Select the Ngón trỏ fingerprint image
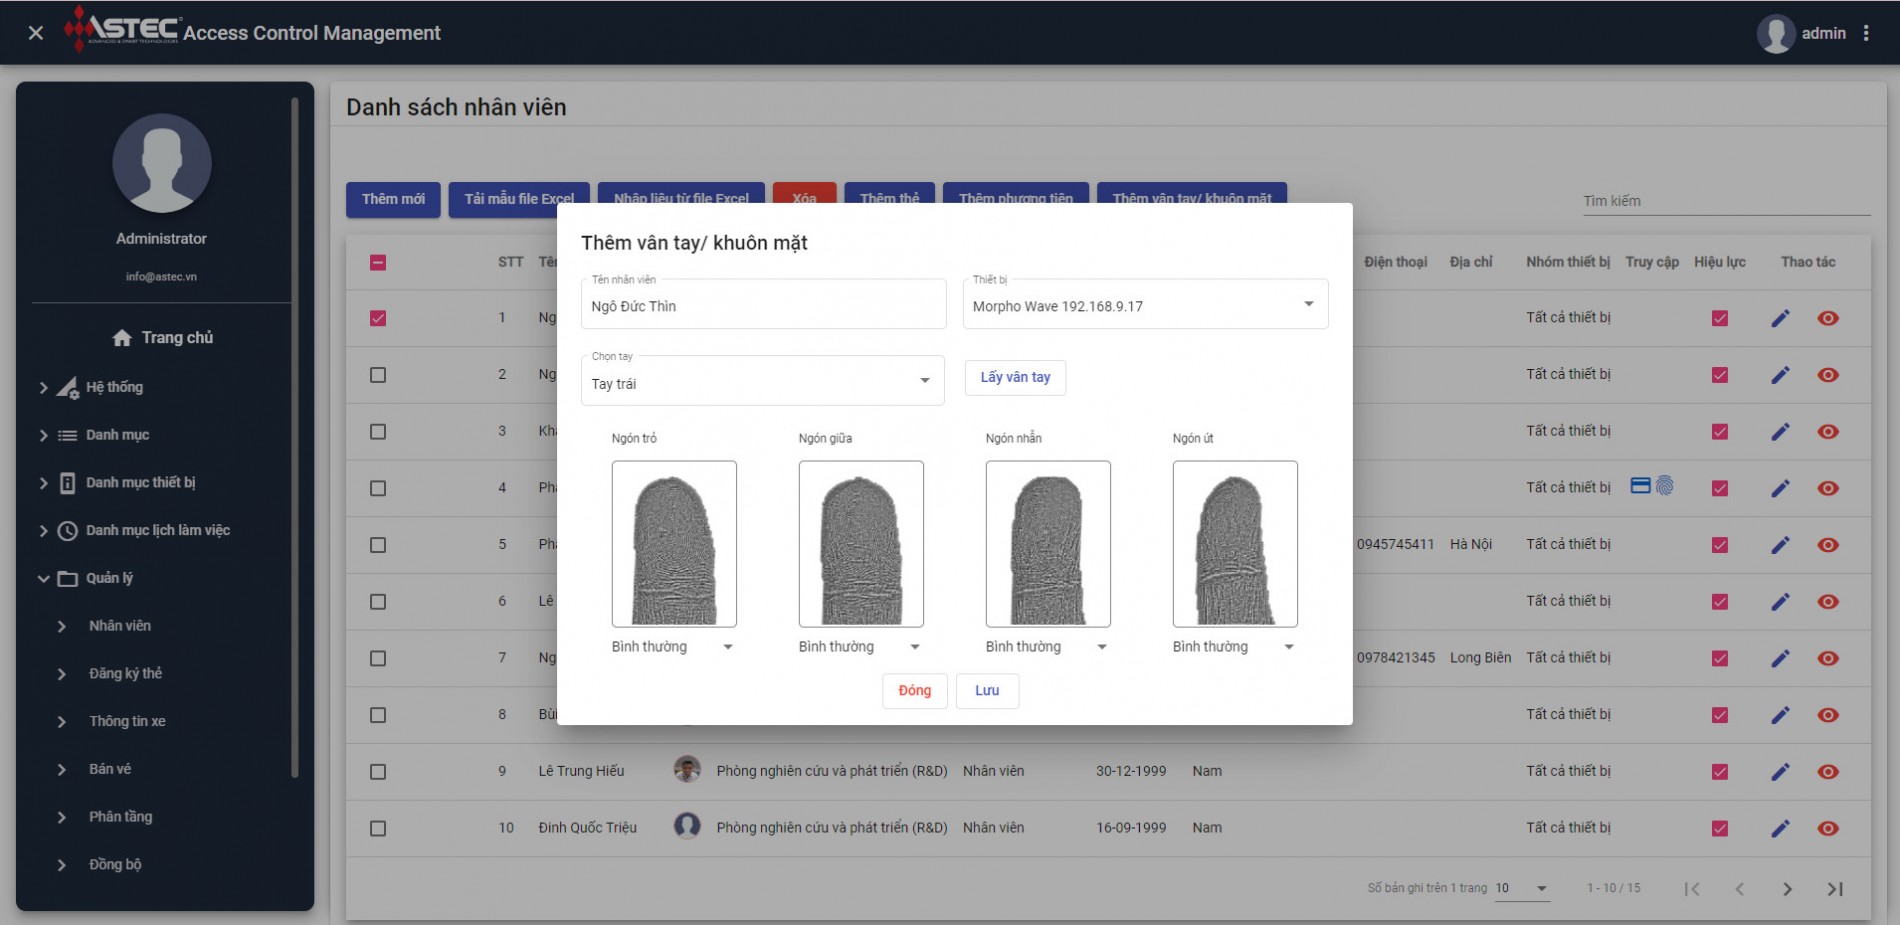 click(674, 544)
